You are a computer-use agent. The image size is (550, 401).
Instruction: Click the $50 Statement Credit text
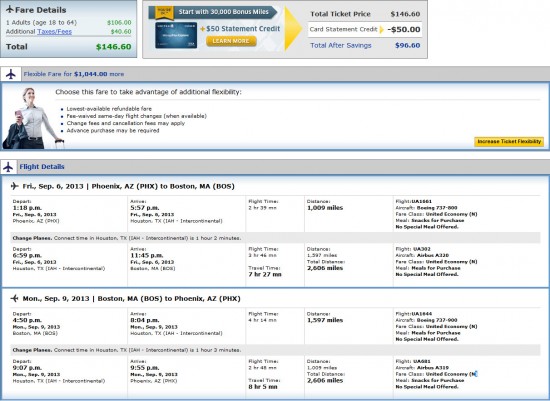coord(243,29)
